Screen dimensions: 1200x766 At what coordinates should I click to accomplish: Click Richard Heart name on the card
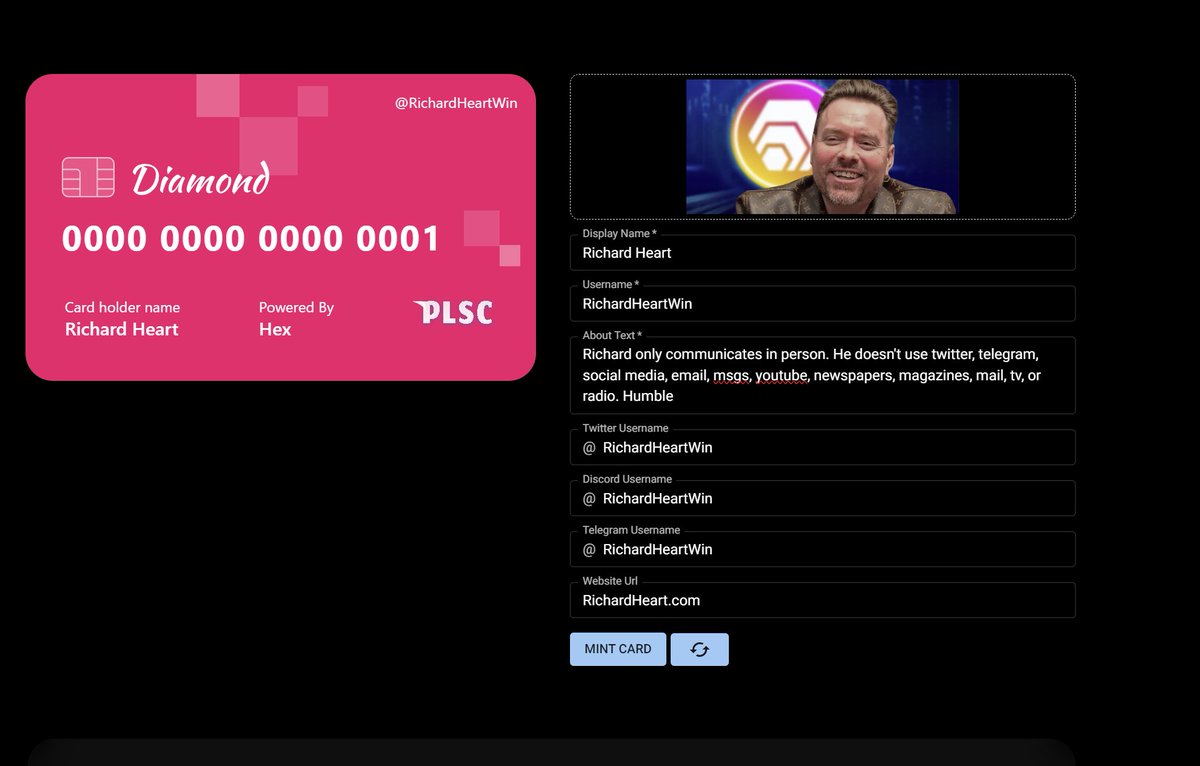click(x=122, y=329)
